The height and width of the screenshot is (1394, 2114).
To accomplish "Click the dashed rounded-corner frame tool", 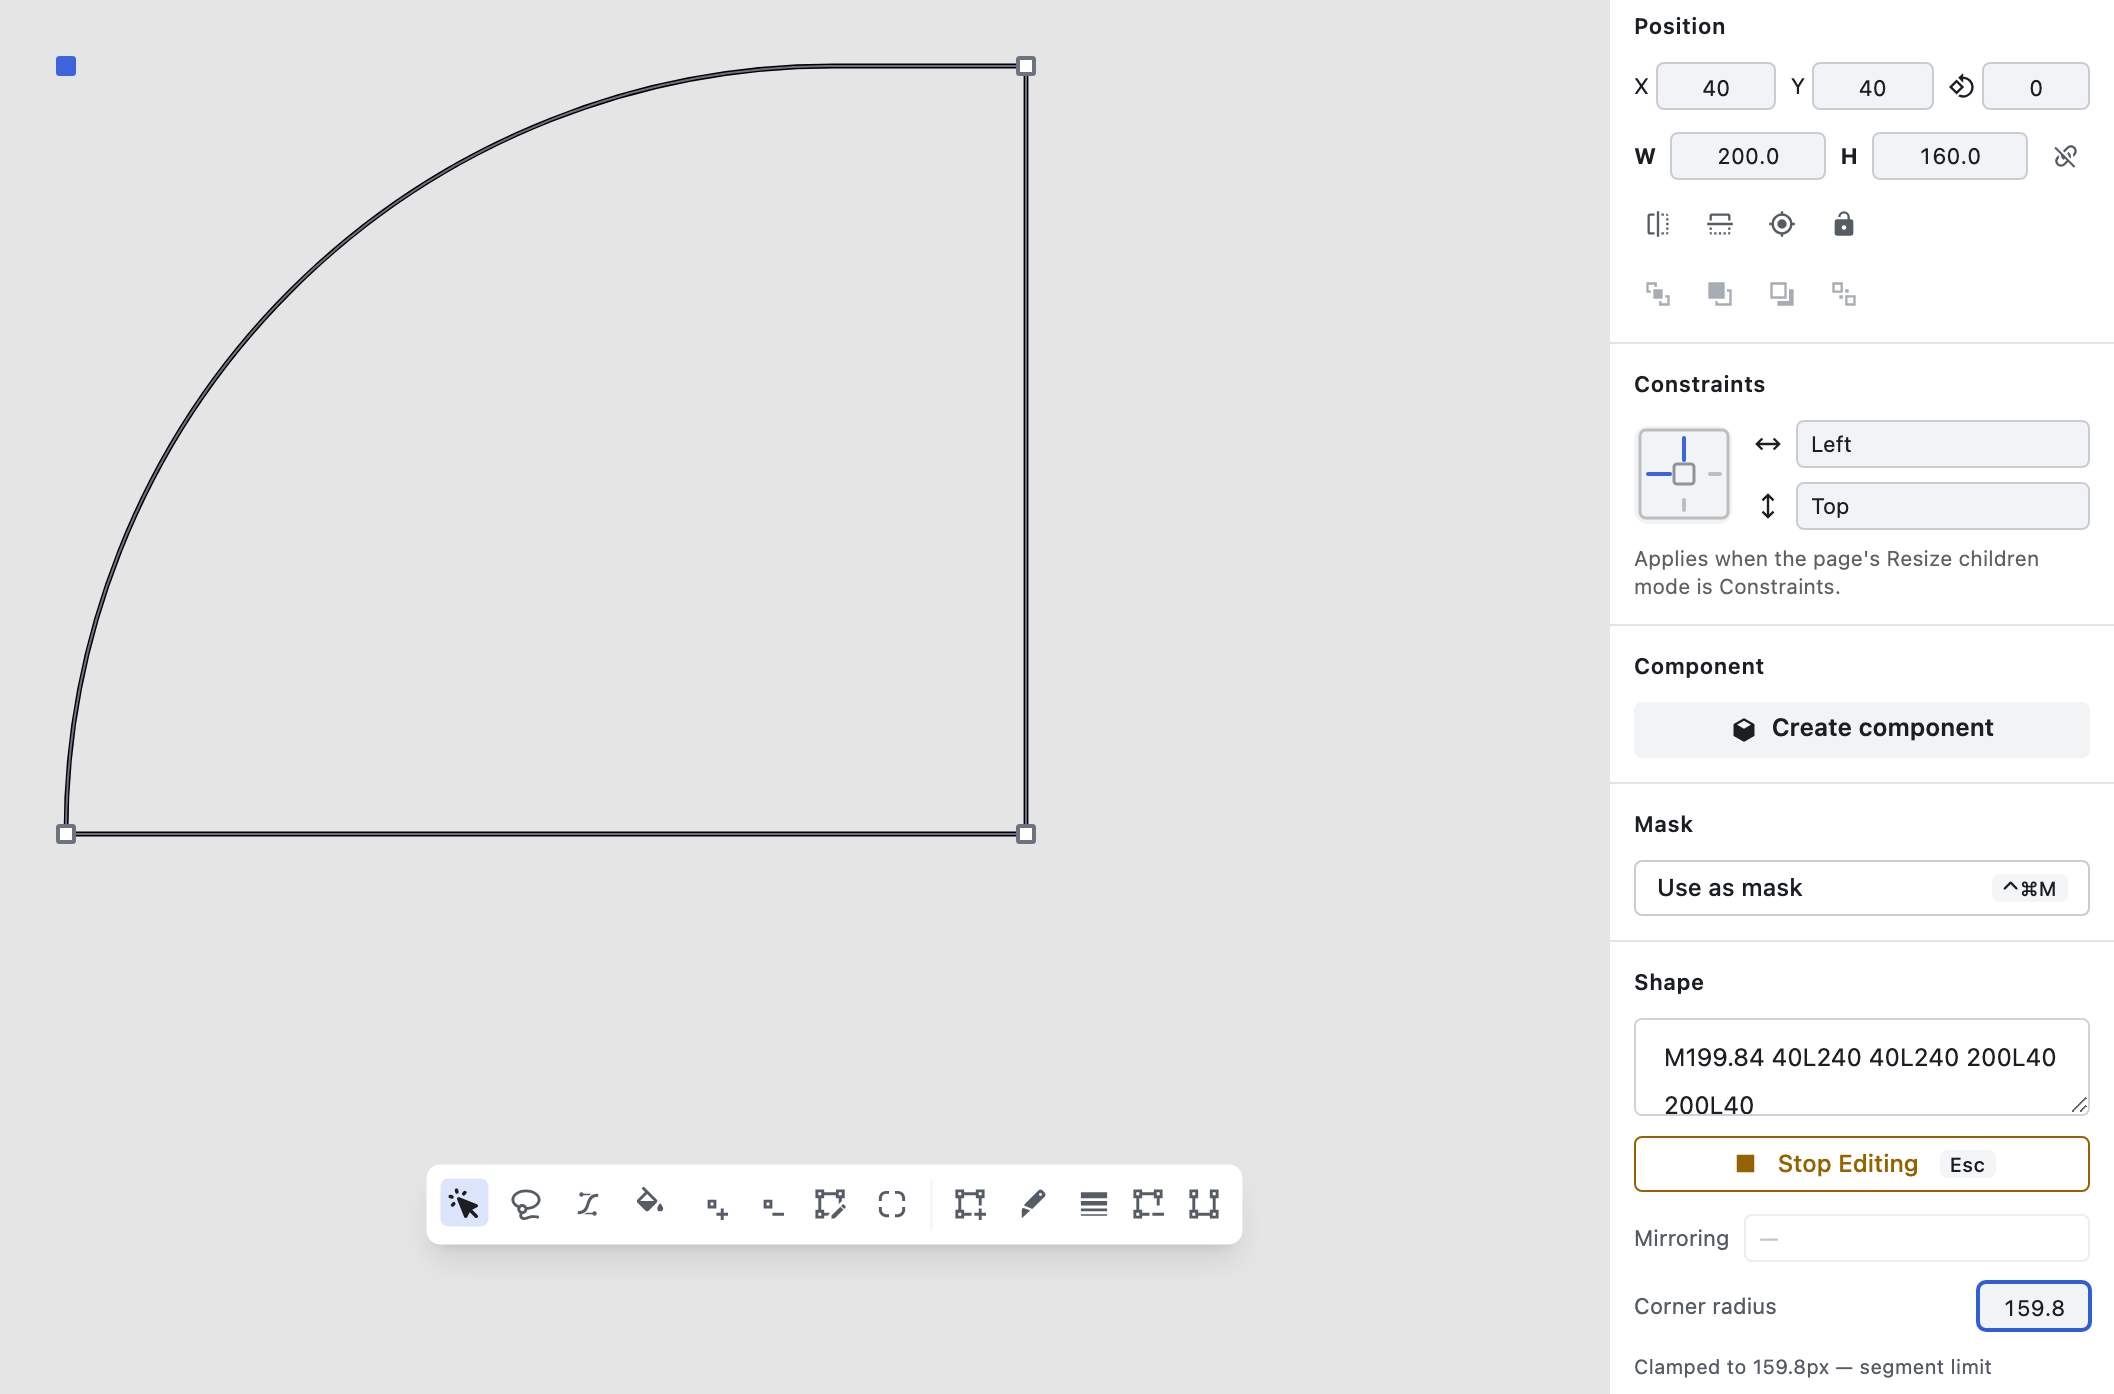I will point(892,1204).
